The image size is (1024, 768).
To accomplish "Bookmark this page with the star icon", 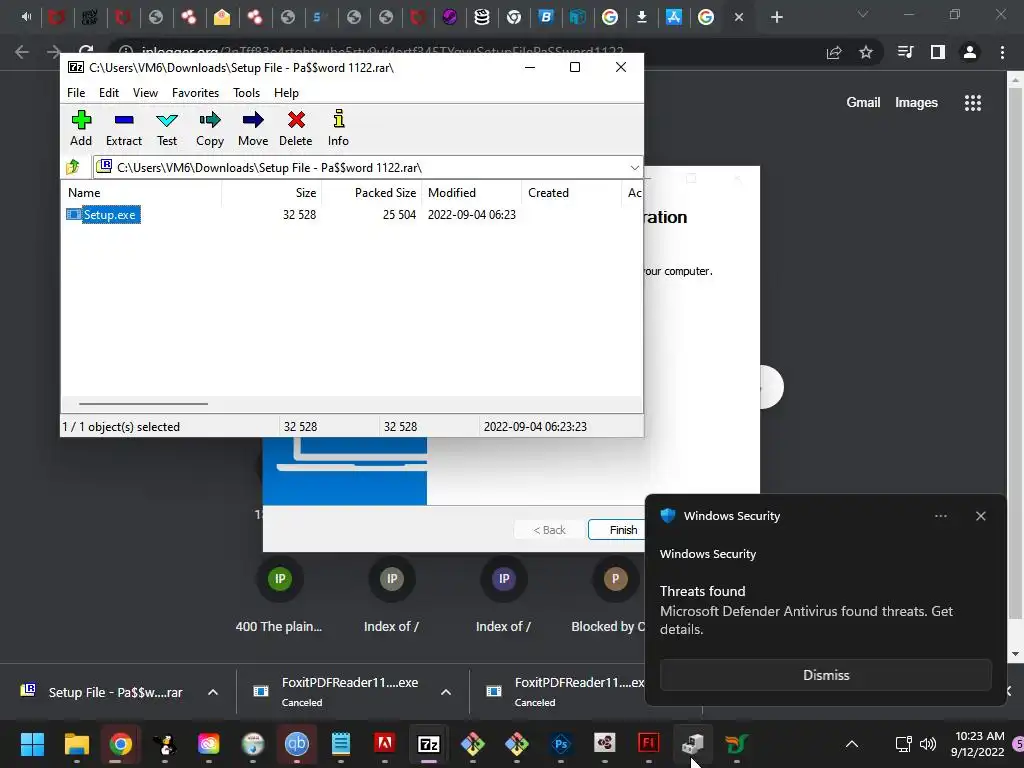I will tap(866, 52).
